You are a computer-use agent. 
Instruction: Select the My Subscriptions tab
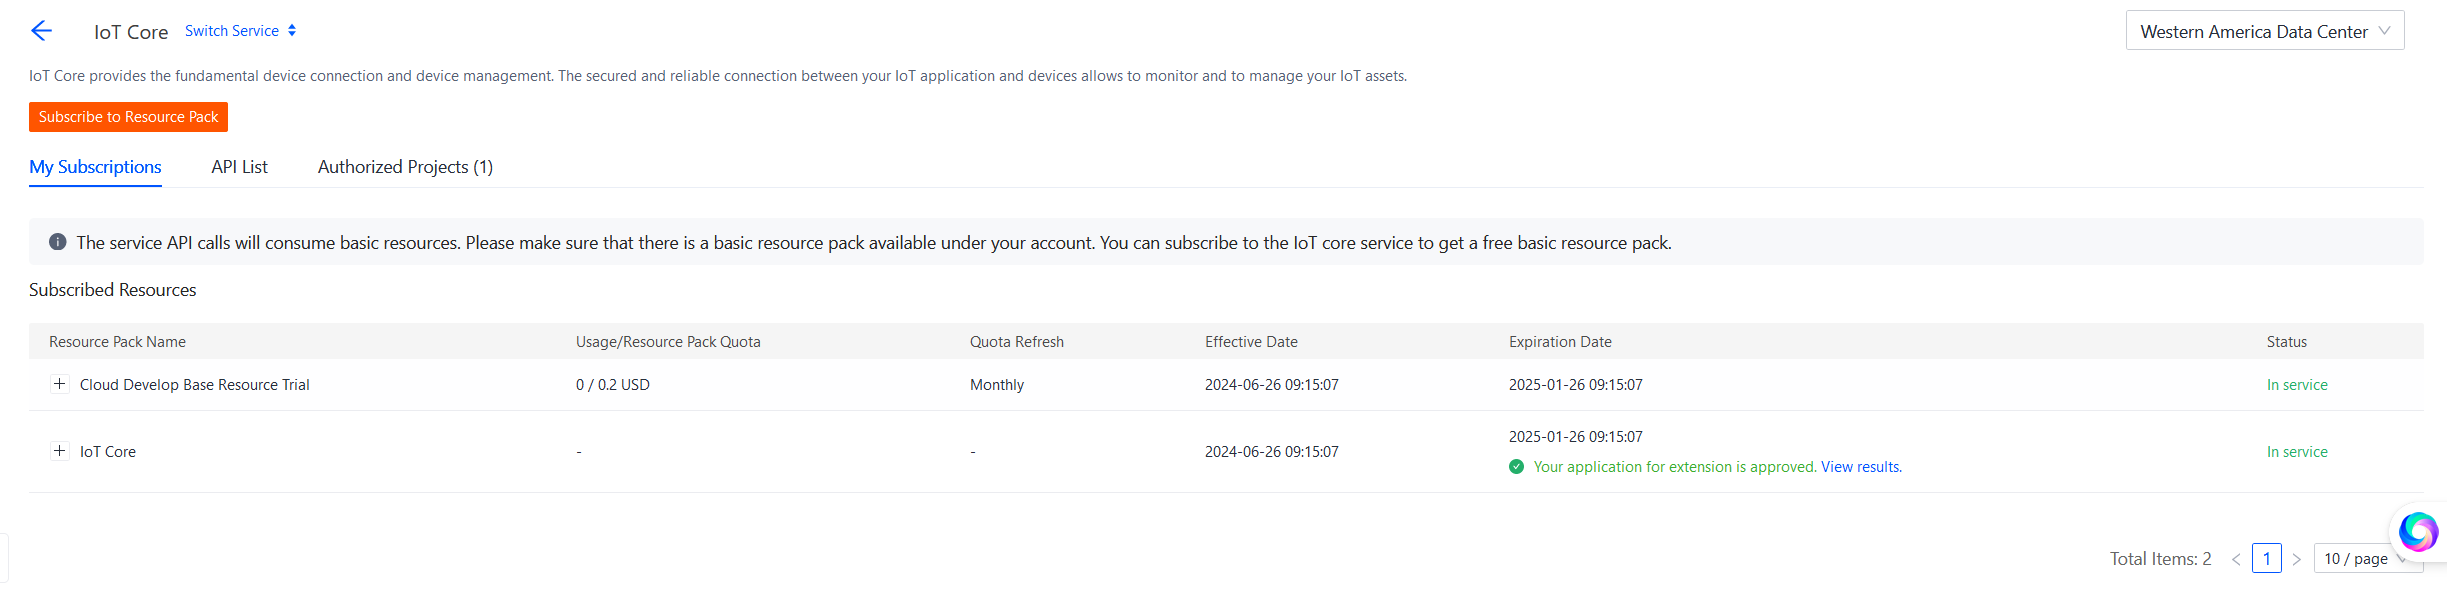click(x=95, y=167)
